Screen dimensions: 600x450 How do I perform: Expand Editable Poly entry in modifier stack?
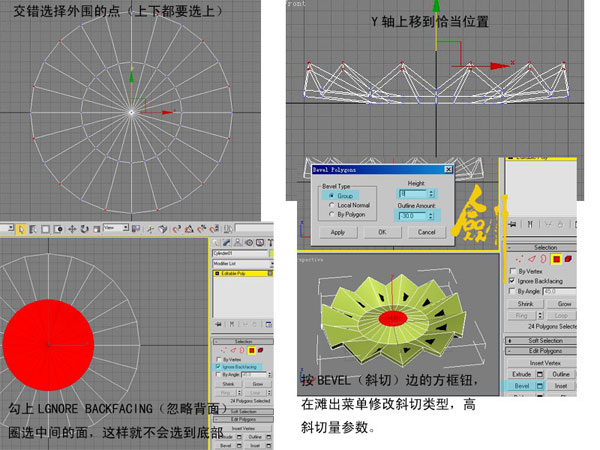[x=217, y=274]
